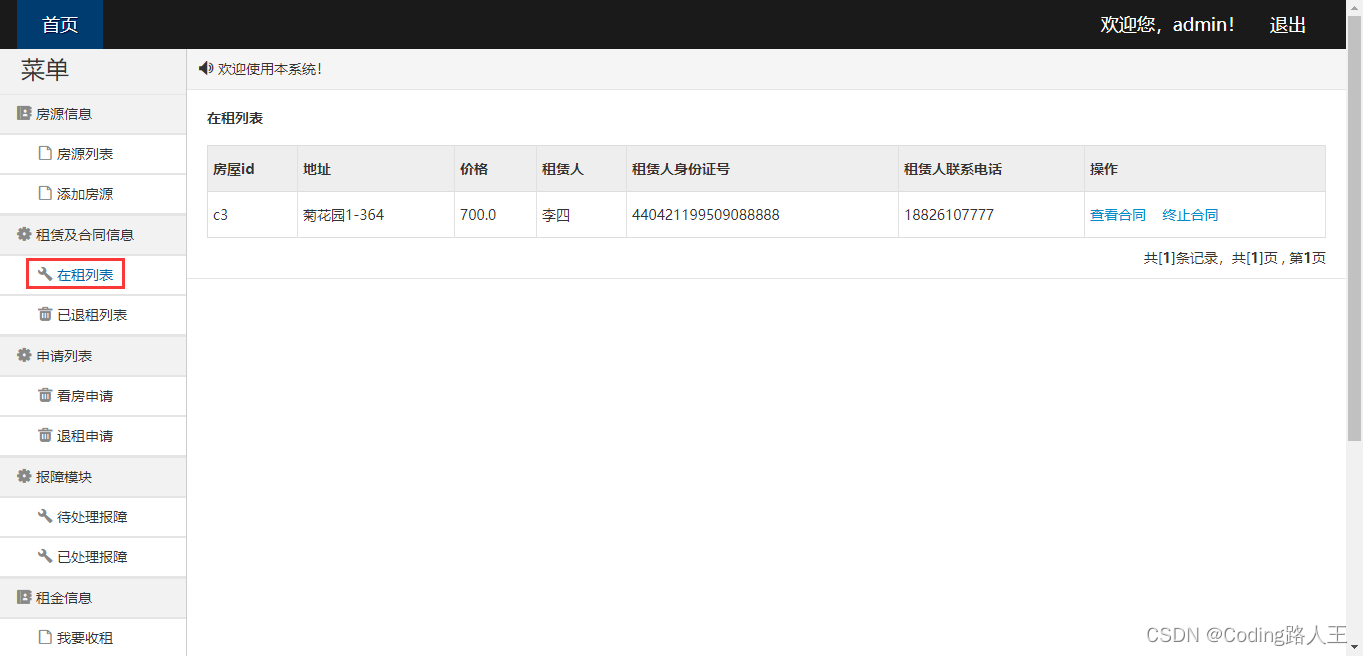Open 已退租列表 menu item
Viewport: 1363px width, 656px height.
coord(92,315)
